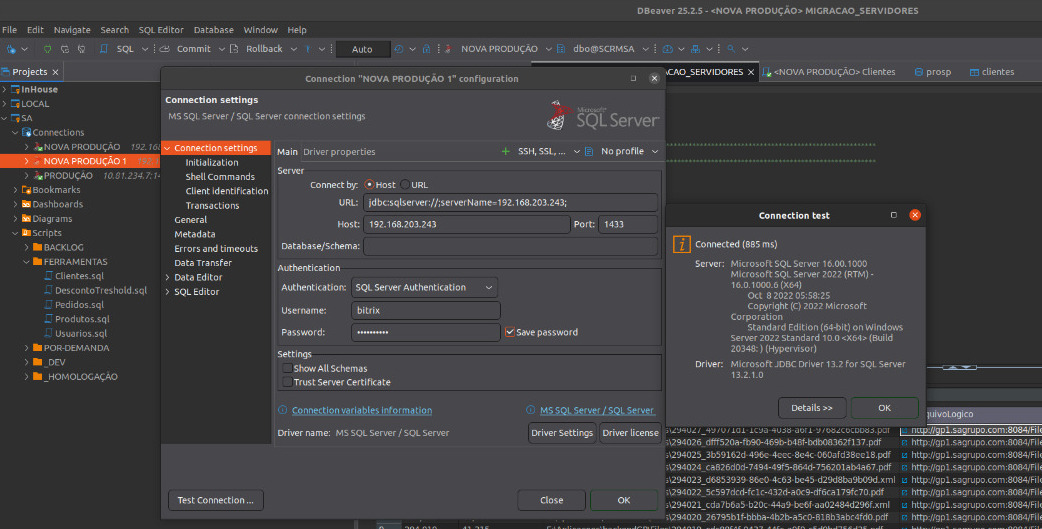Click into the Host input field

tap(465, 224)
